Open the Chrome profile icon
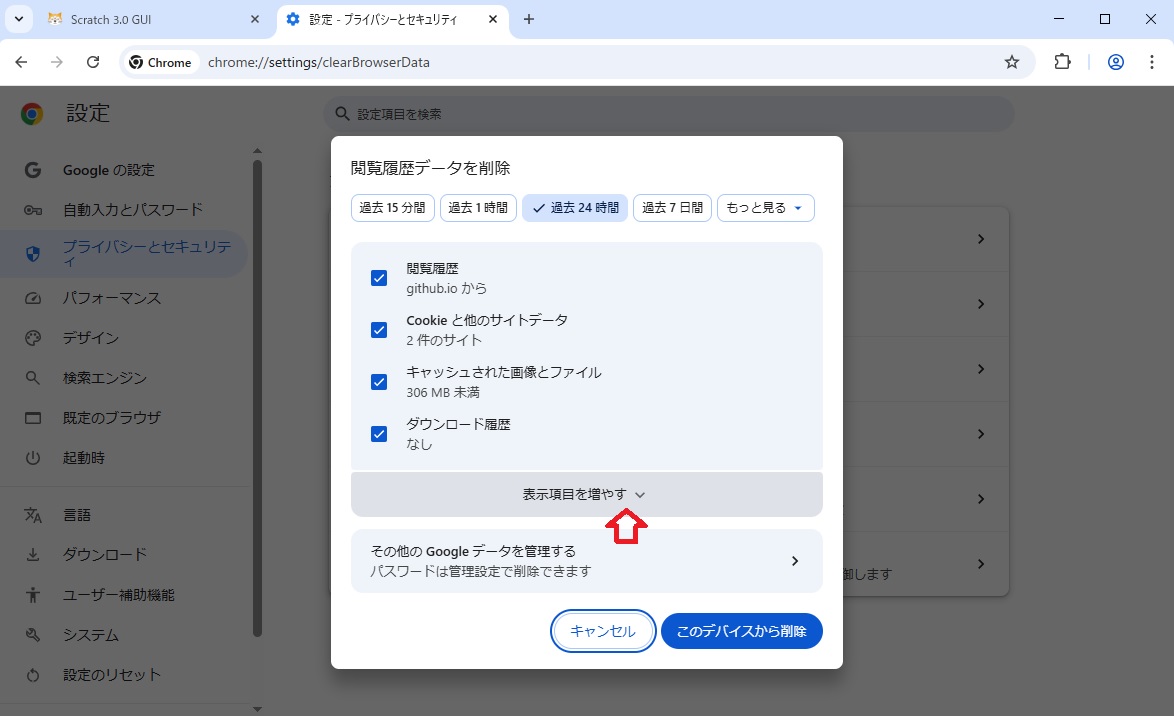1174x716 pixels. 1116,62
